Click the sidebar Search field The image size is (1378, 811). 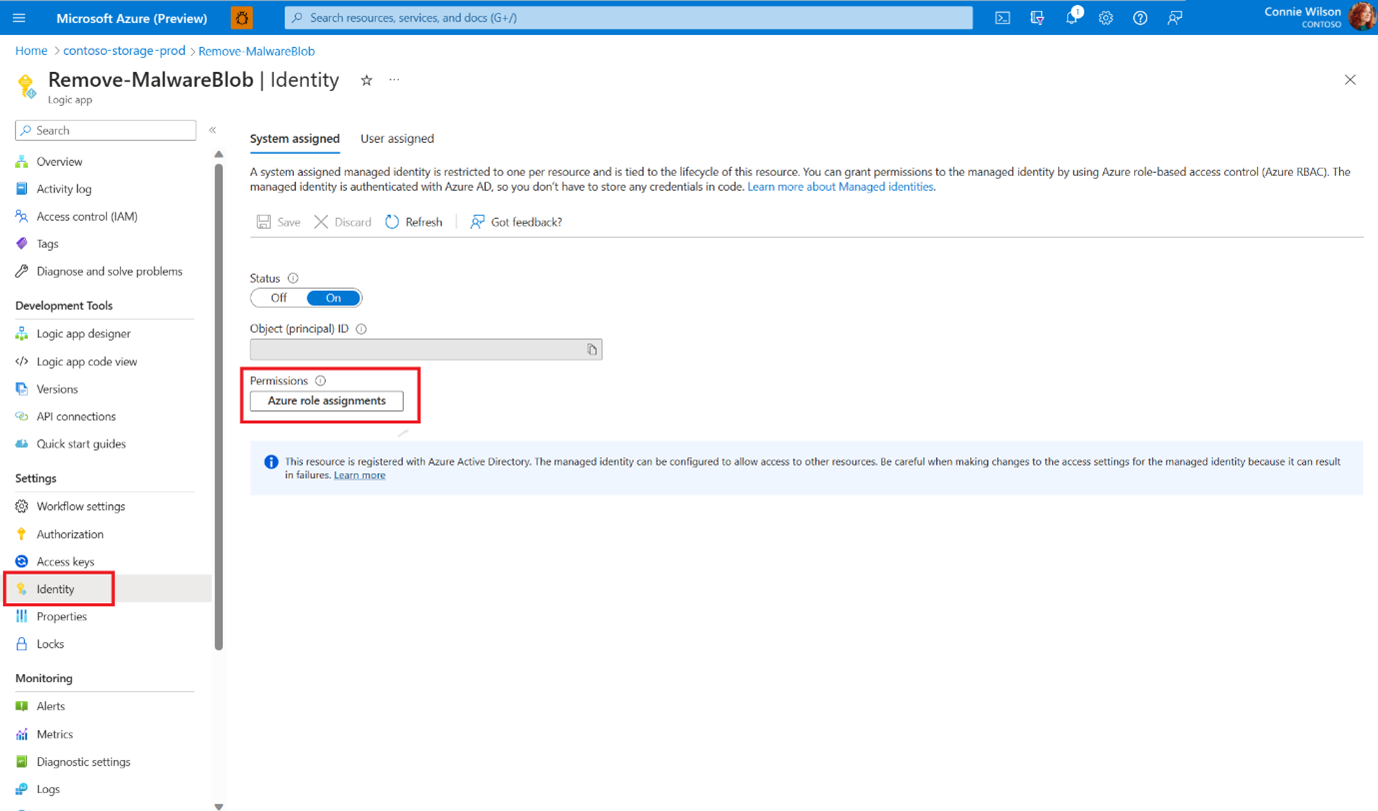pos(106,130)
